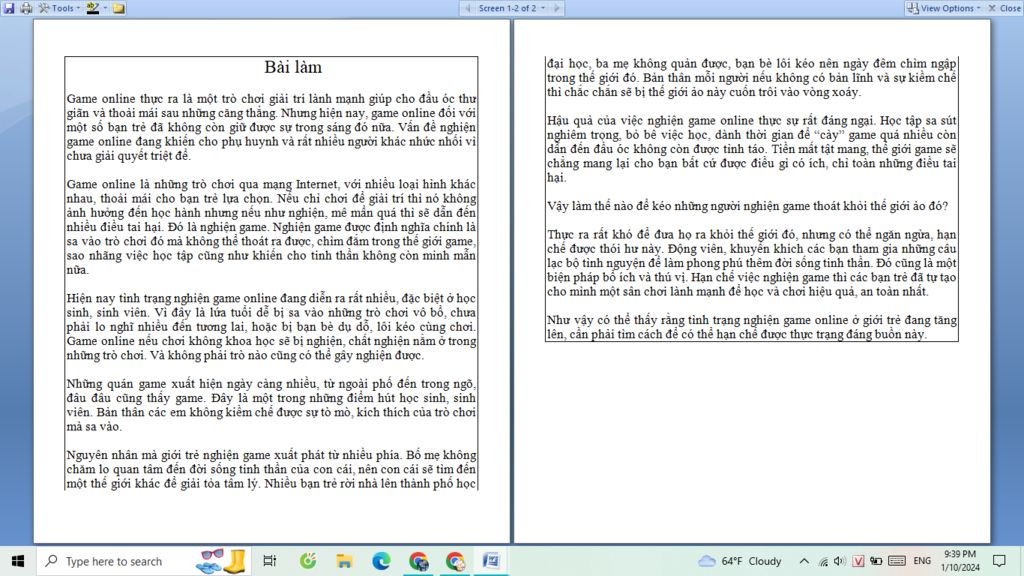Click the volume speaker tray icon
This screenshot has width=1024, height=576.
click(840, 561)
